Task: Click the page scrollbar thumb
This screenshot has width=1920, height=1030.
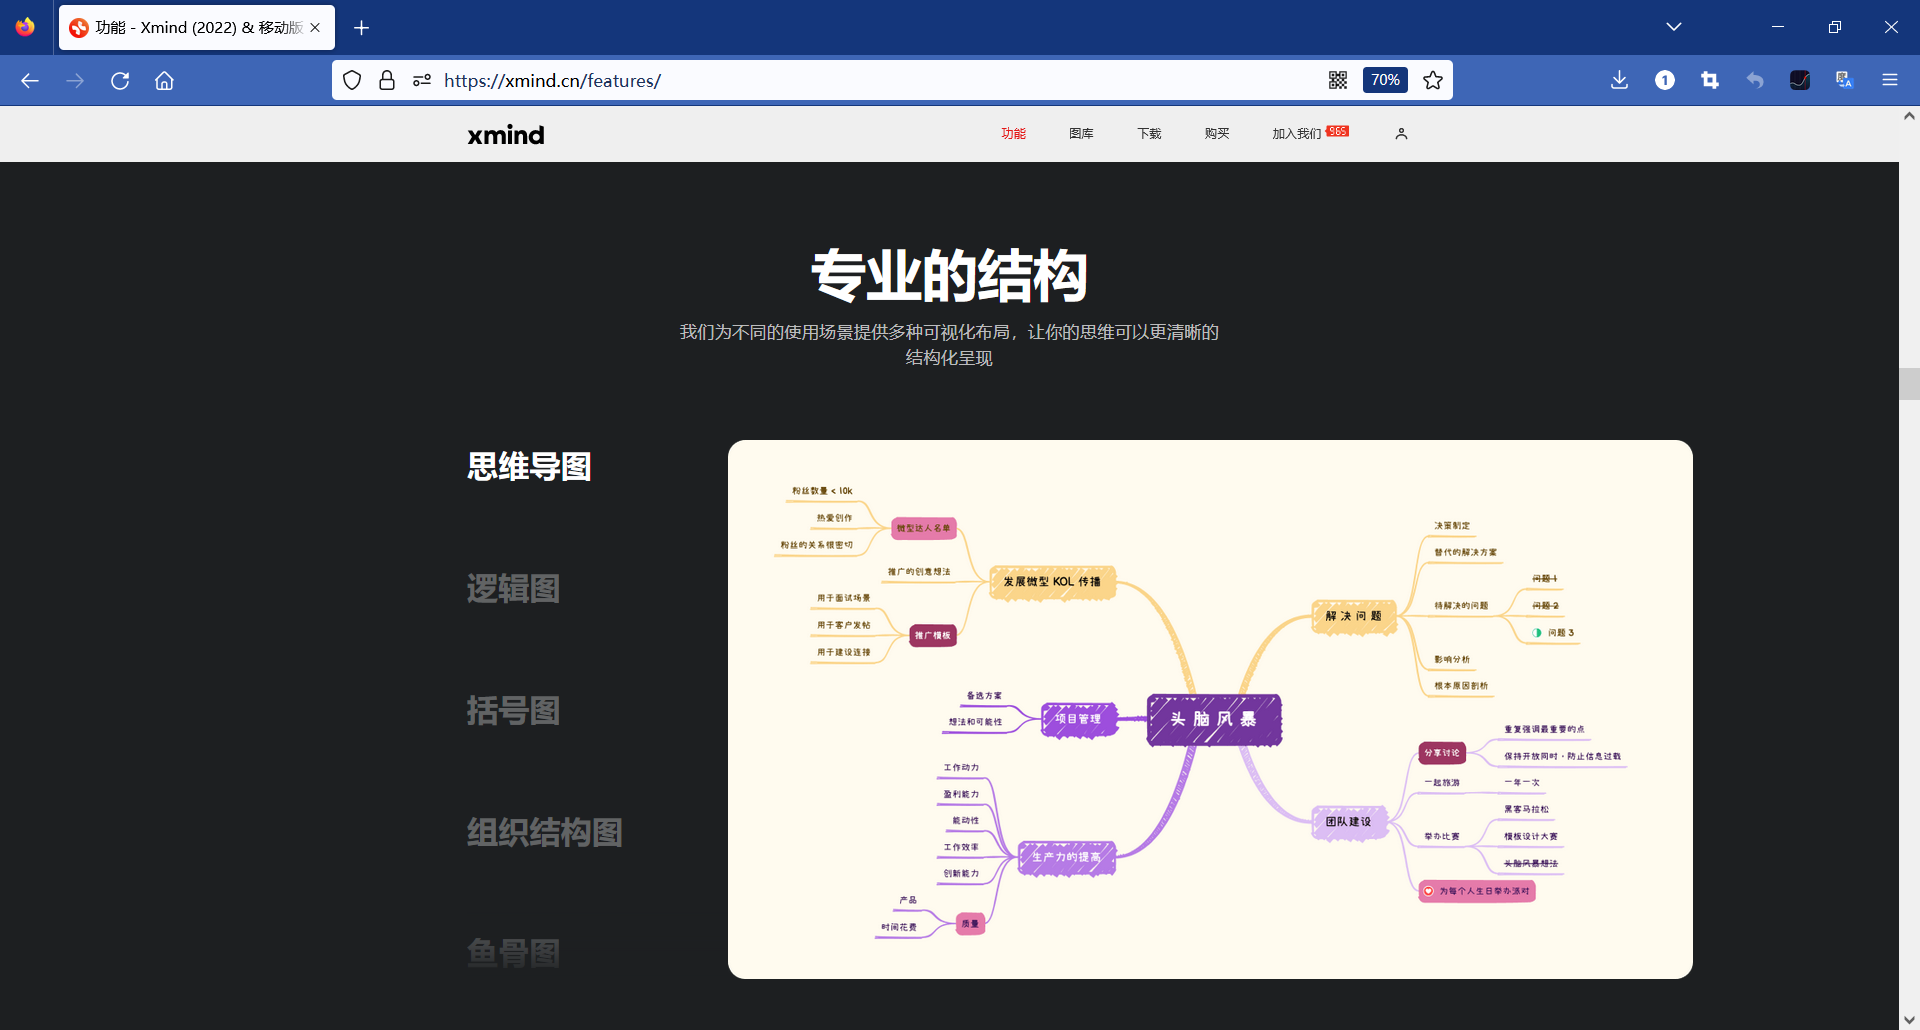Action: (x=1909, y=384)
